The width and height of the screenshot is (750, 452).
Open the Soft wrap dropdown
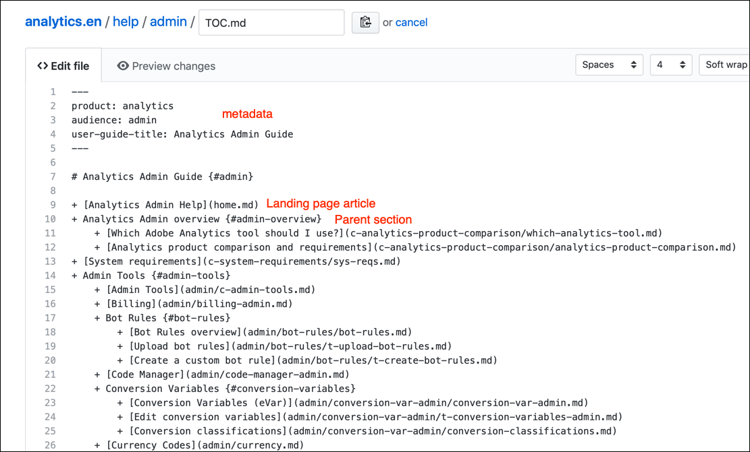pyautogui.click(x=724, y=65)
